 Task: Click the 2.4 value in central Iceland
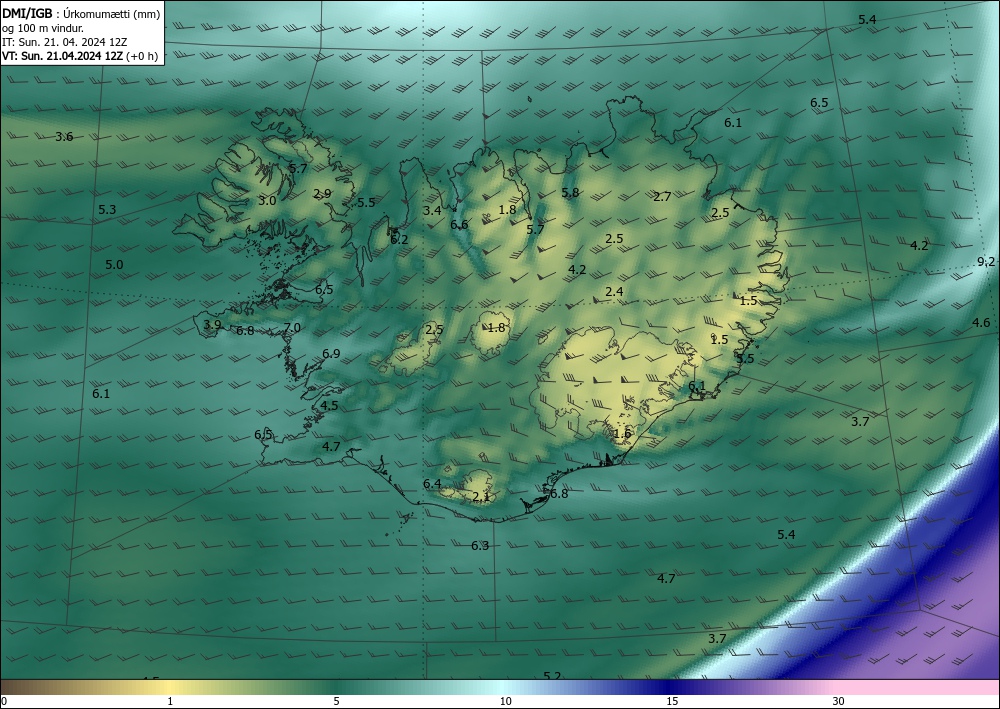click(x=614, y=292)
